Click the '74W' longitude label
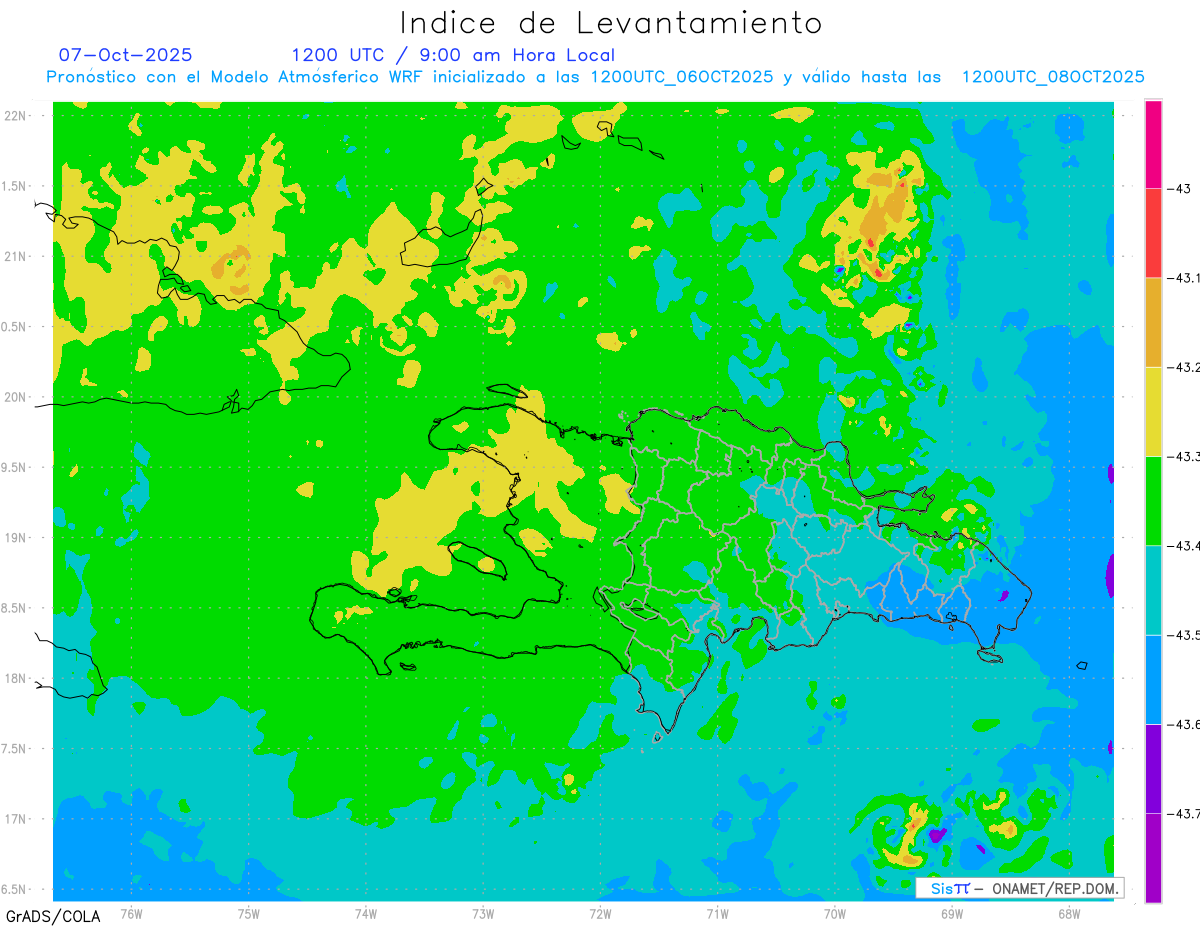This screenshot has width=1200, height=927. point(366,913)
